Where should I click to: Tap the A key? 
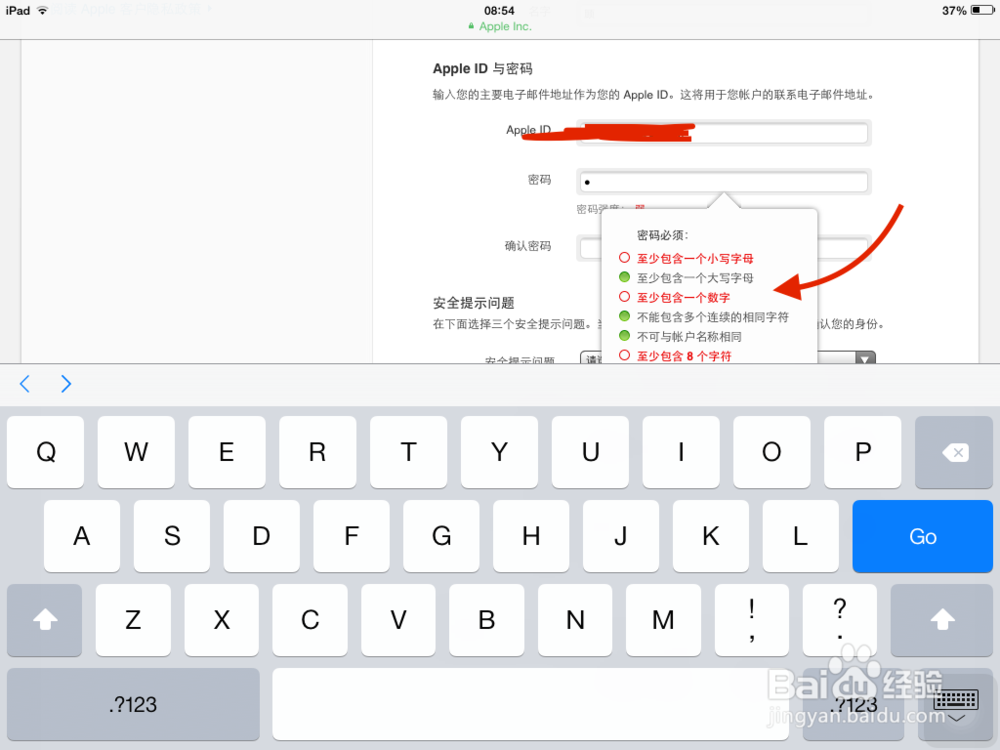tap(82, 536)
